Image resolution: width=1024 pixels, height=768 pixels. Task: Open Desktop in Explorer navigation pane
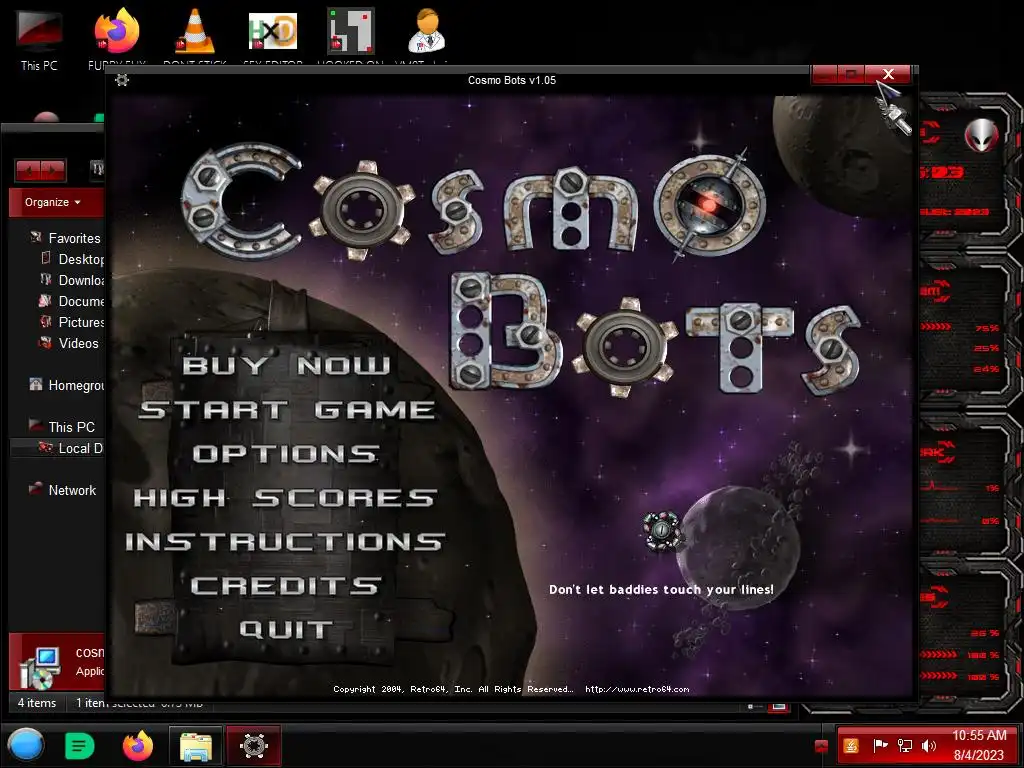72,259
